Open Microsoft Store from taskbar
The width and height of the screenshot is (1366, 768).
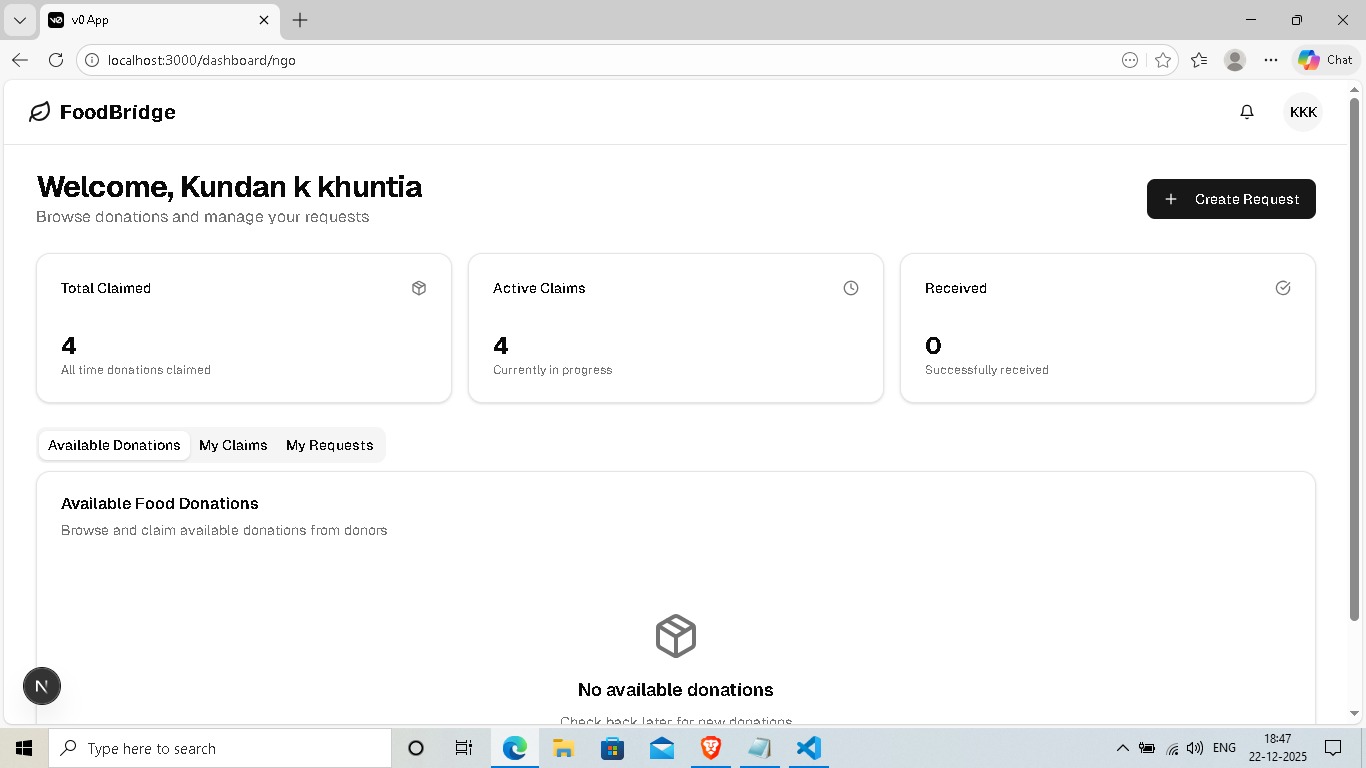coord(613,748)
